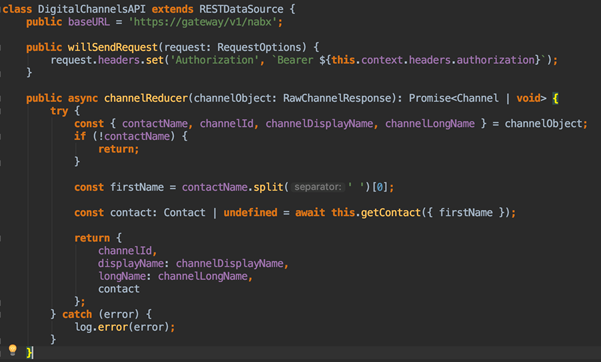Click the split method call
This screenshot has height=362, width=601.
tap(268, 187)
